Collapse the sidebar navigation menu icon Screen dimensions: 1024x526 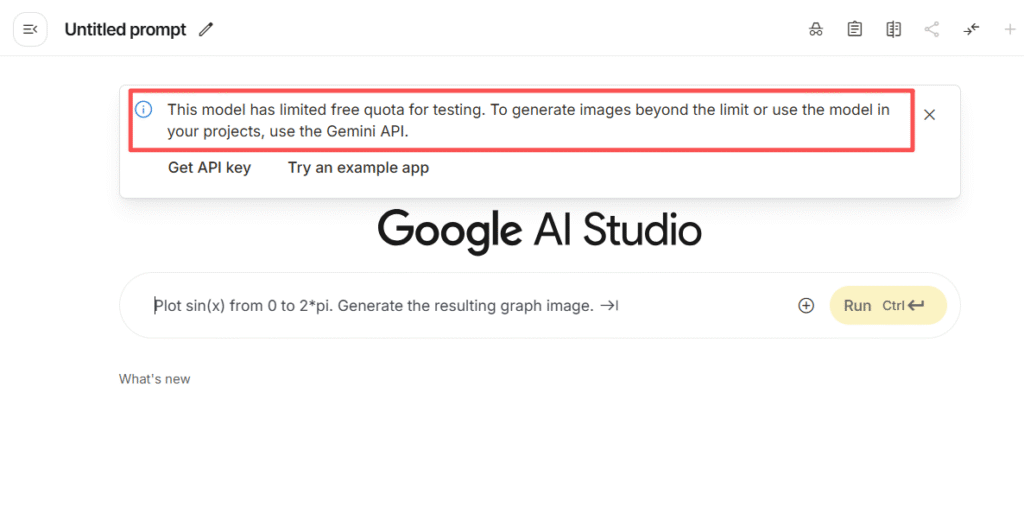tap(30, 29)
